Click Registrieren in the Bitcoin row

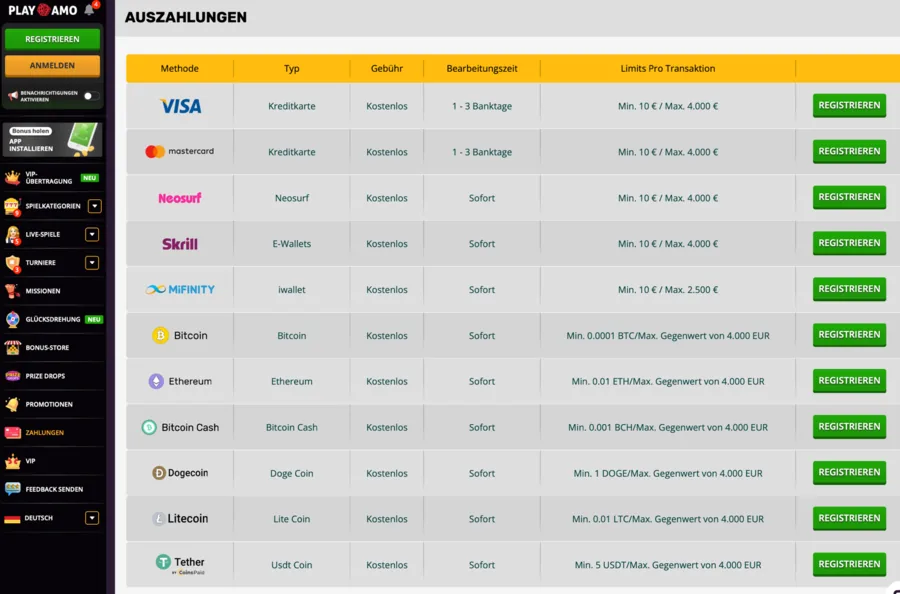(x=849, y=335)
